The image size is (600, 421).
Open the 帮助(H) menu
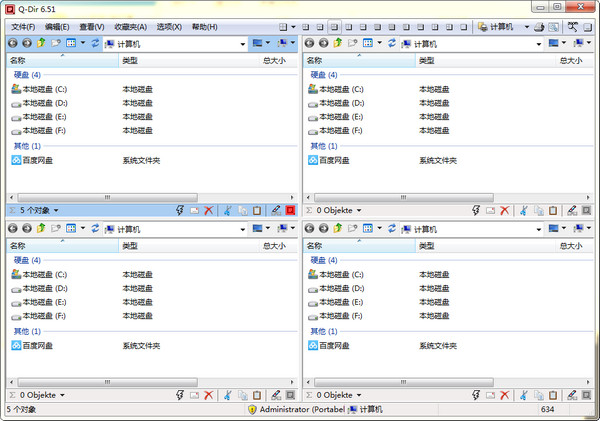click(204, 27)
